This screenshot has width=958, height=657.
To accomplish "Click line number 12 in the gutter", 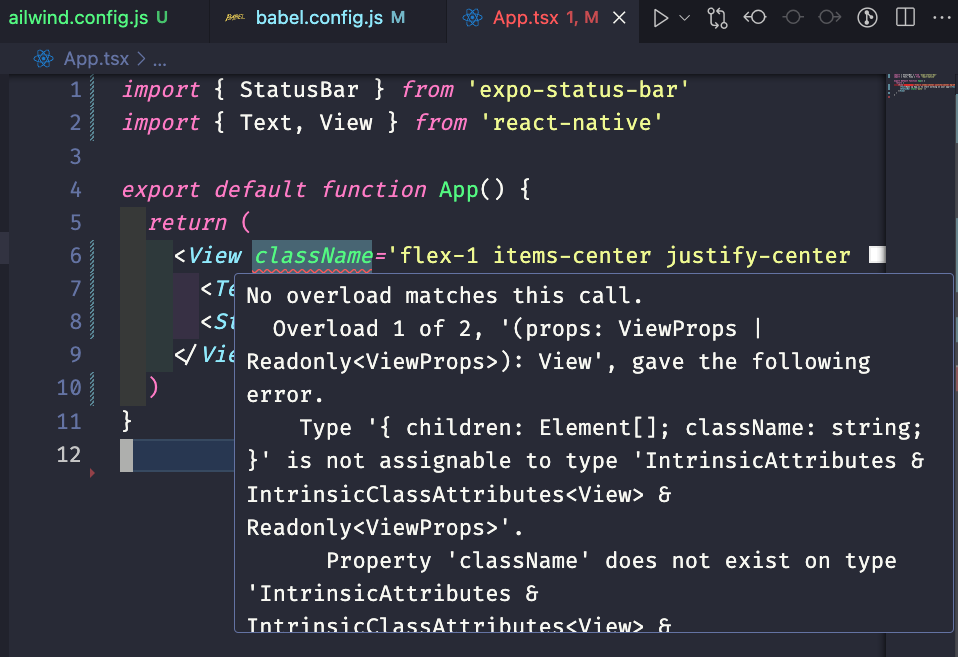I will (68, 454).
